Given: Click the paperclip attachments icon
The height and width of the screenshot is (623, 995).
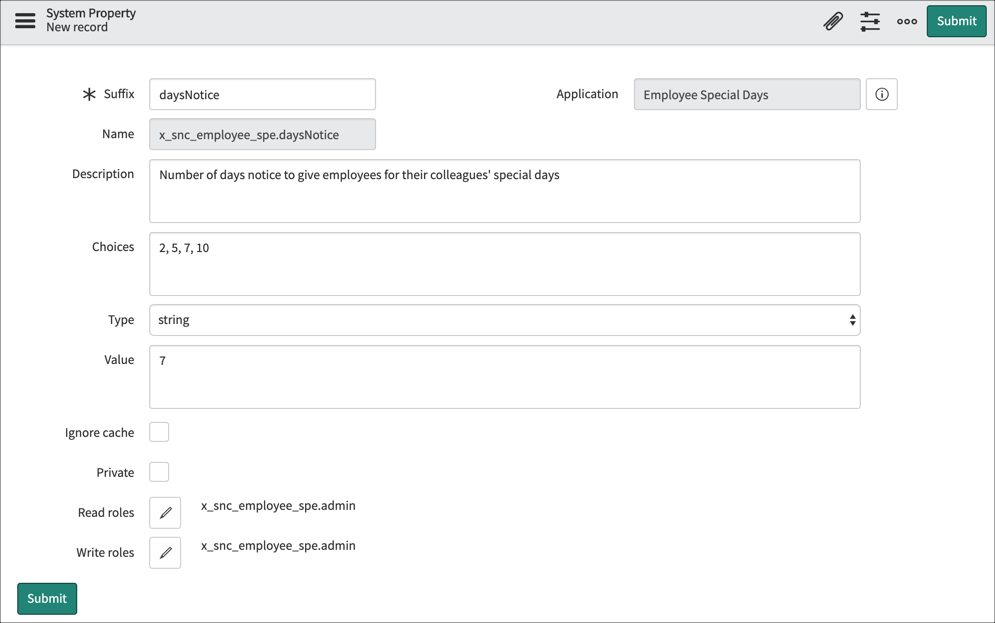Looking at the screenshot, I should tap(833, 21).
